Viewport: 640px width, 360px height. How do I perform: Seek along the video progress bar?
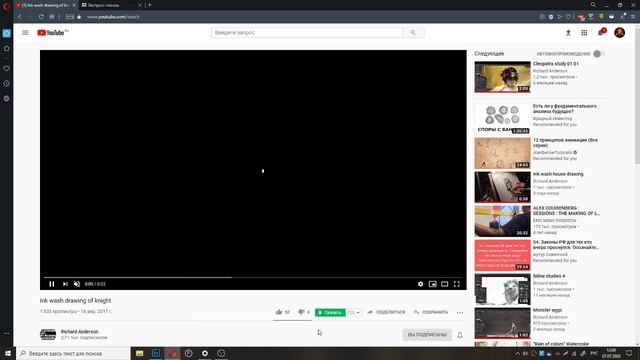[253, 277]
